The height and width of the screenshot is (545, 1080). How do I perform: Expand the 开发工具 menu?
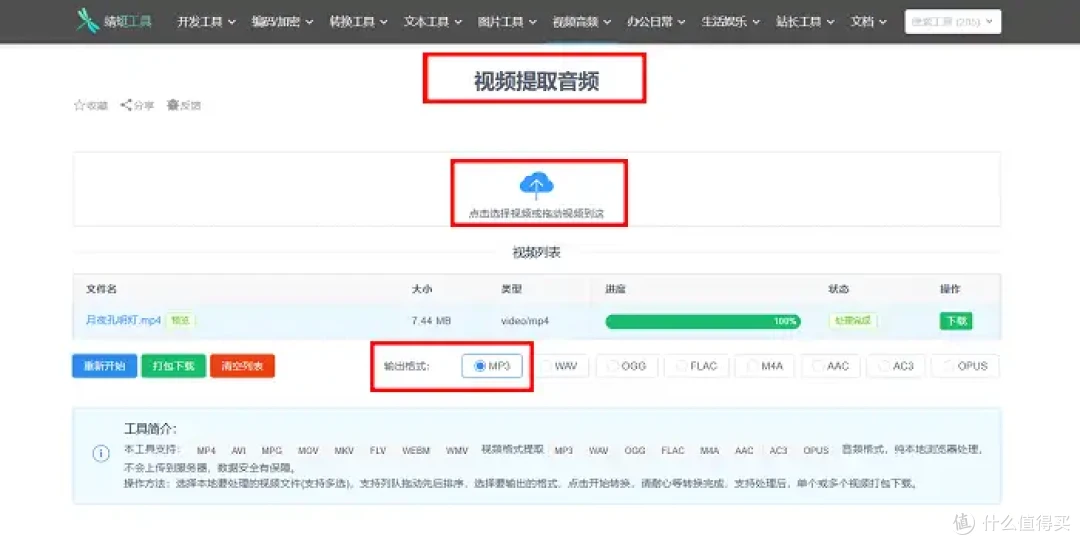[x=206, y=21]
